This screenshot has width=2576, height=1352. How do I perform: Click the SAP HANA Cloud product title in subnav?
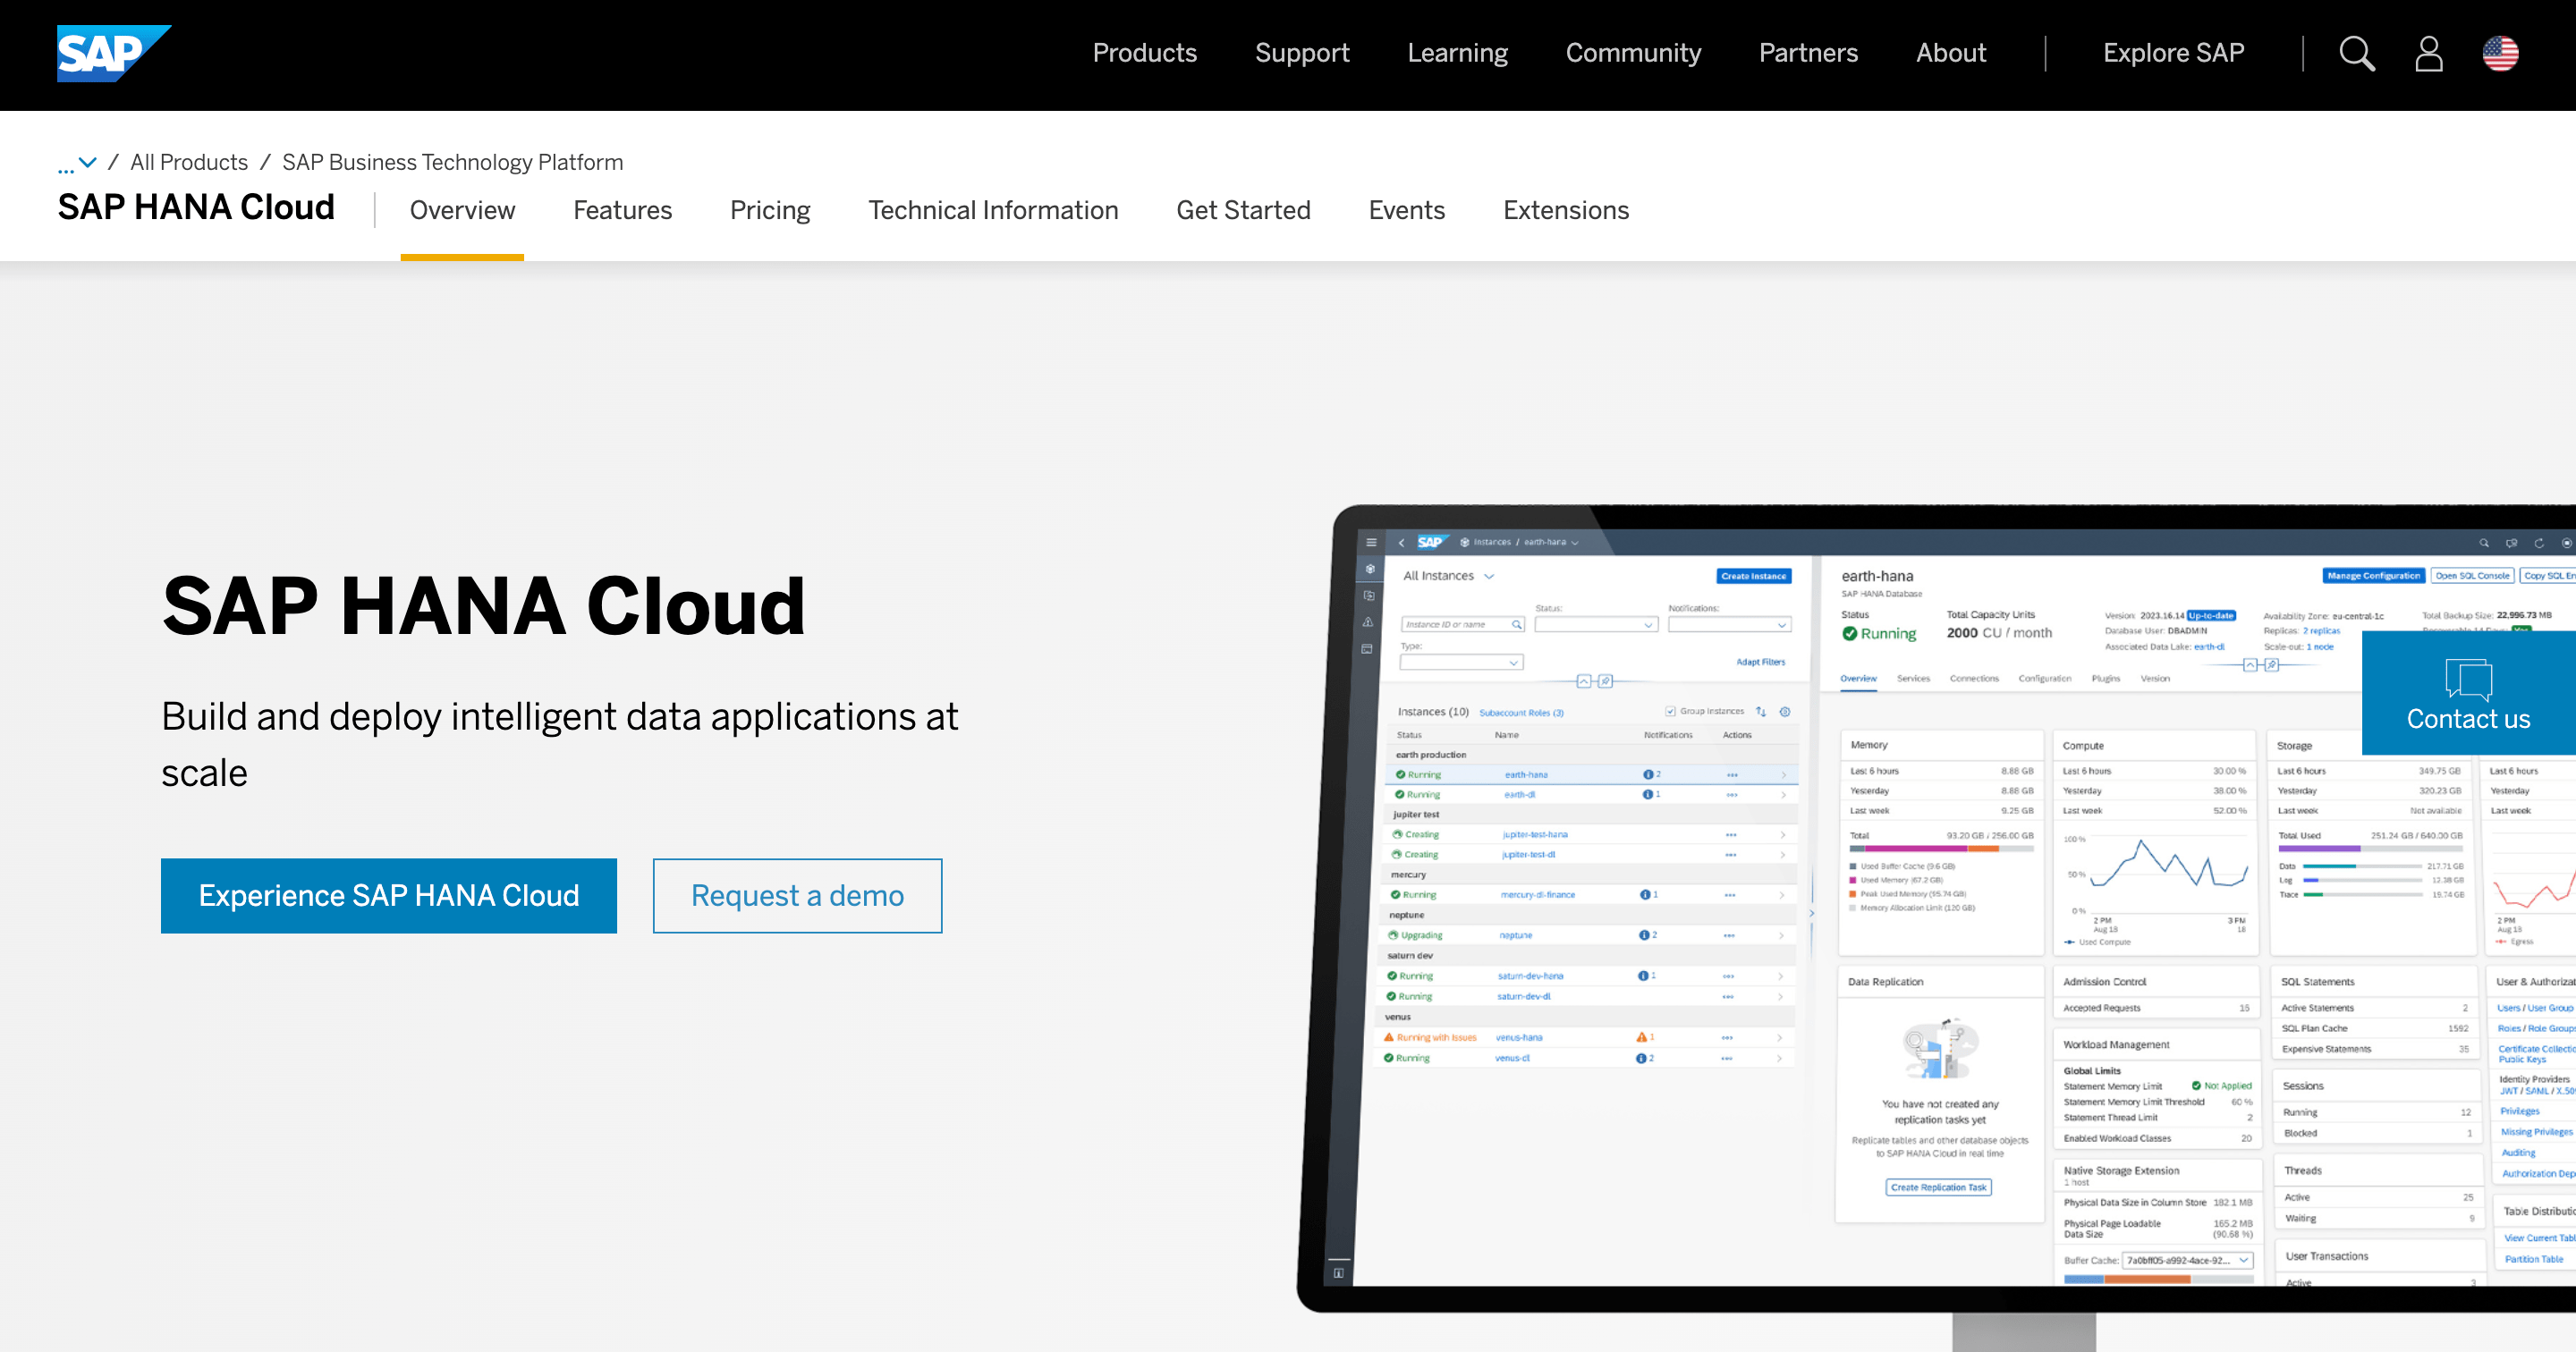coord(196,207)
